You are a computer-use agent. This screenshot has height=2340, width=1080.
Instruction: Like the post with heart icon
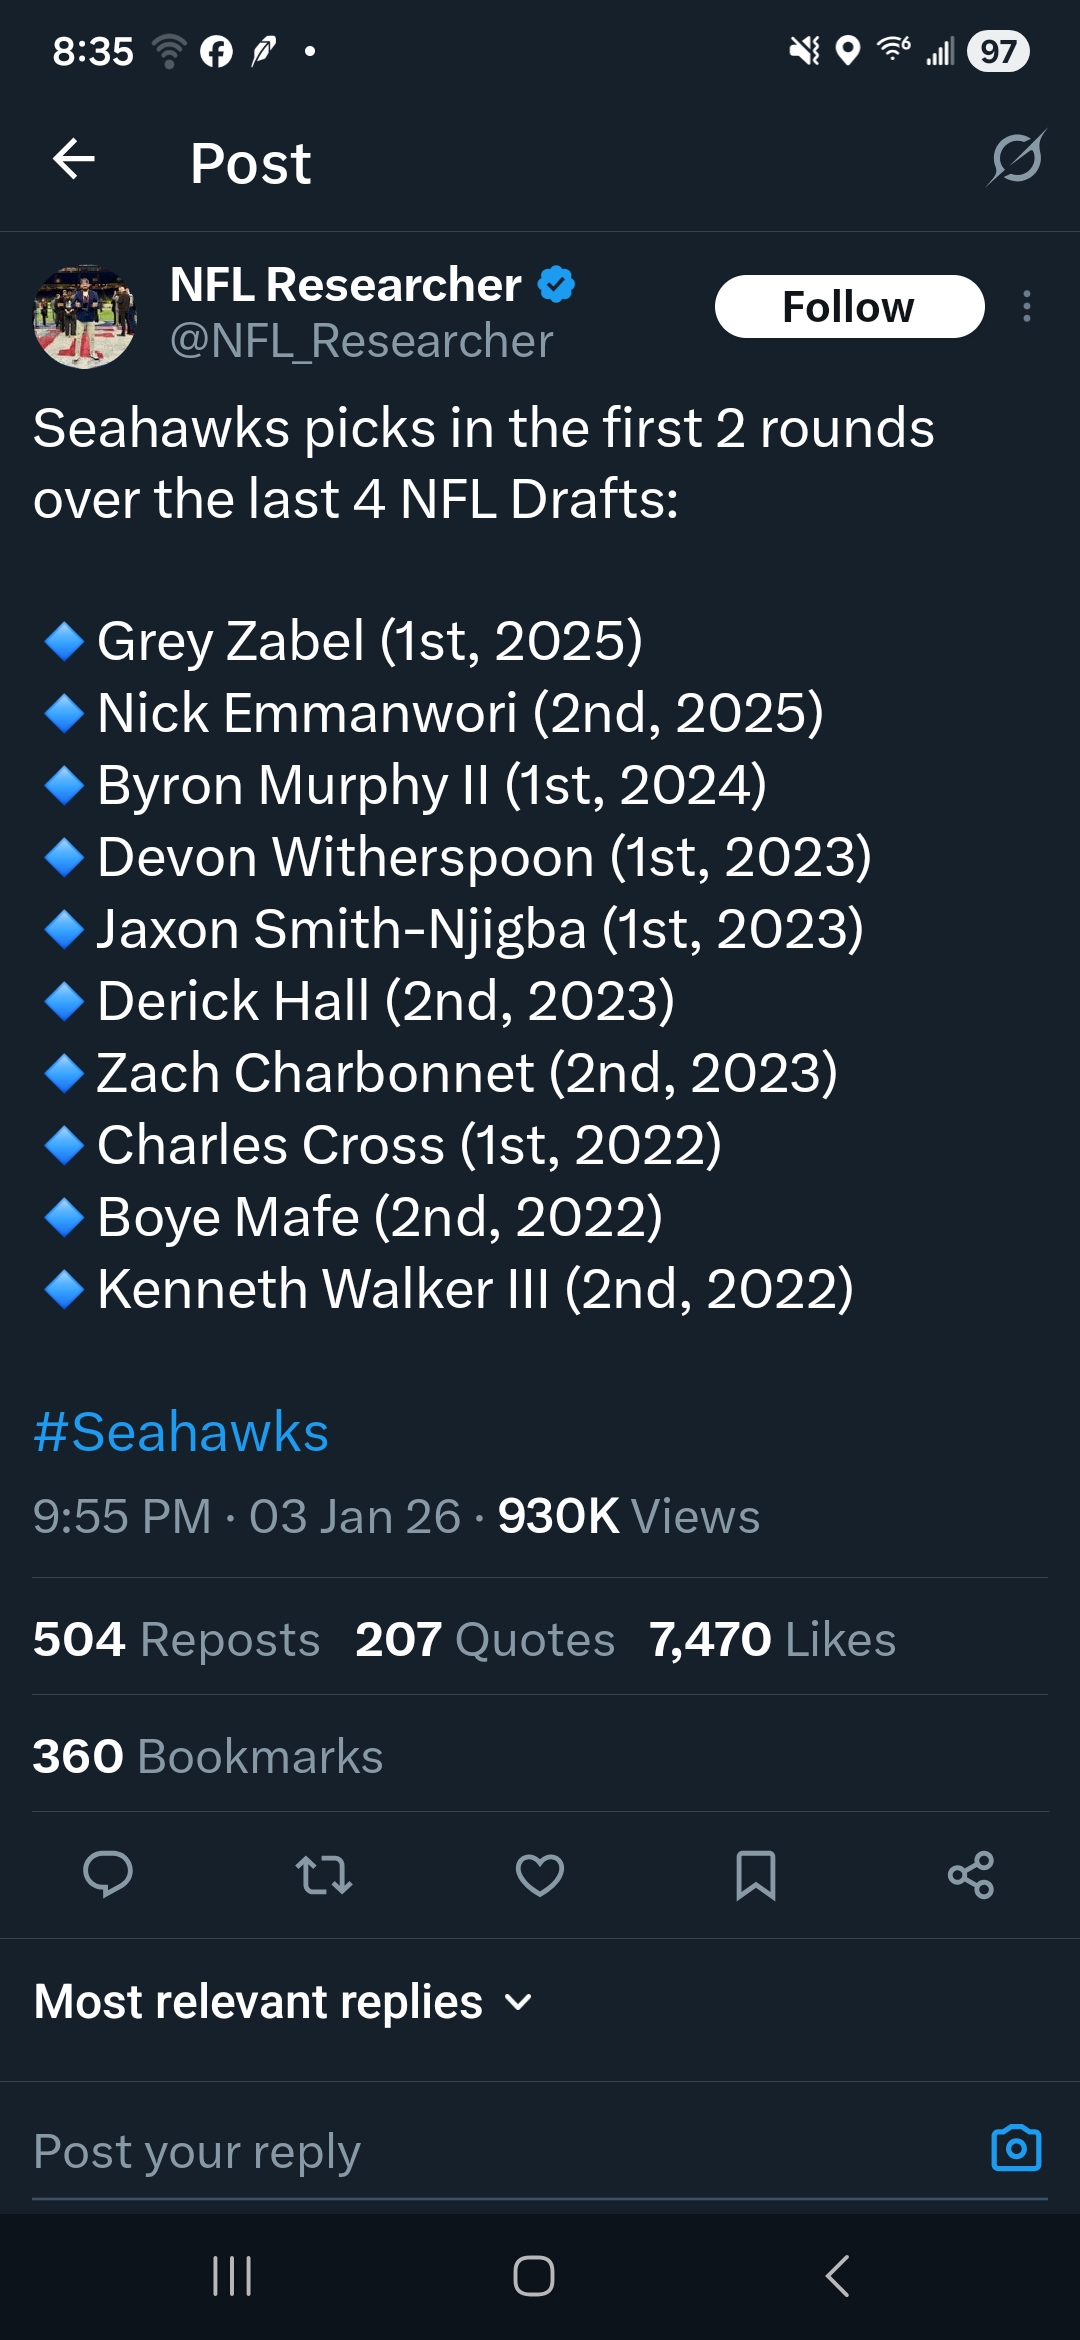540,1874
